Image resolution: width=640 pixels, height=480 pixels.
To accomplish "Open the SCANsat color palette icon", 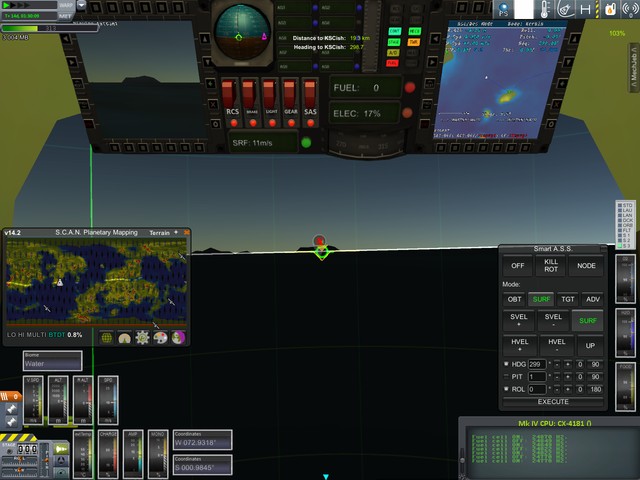I will pyautogui.click(x=160, y=338).
